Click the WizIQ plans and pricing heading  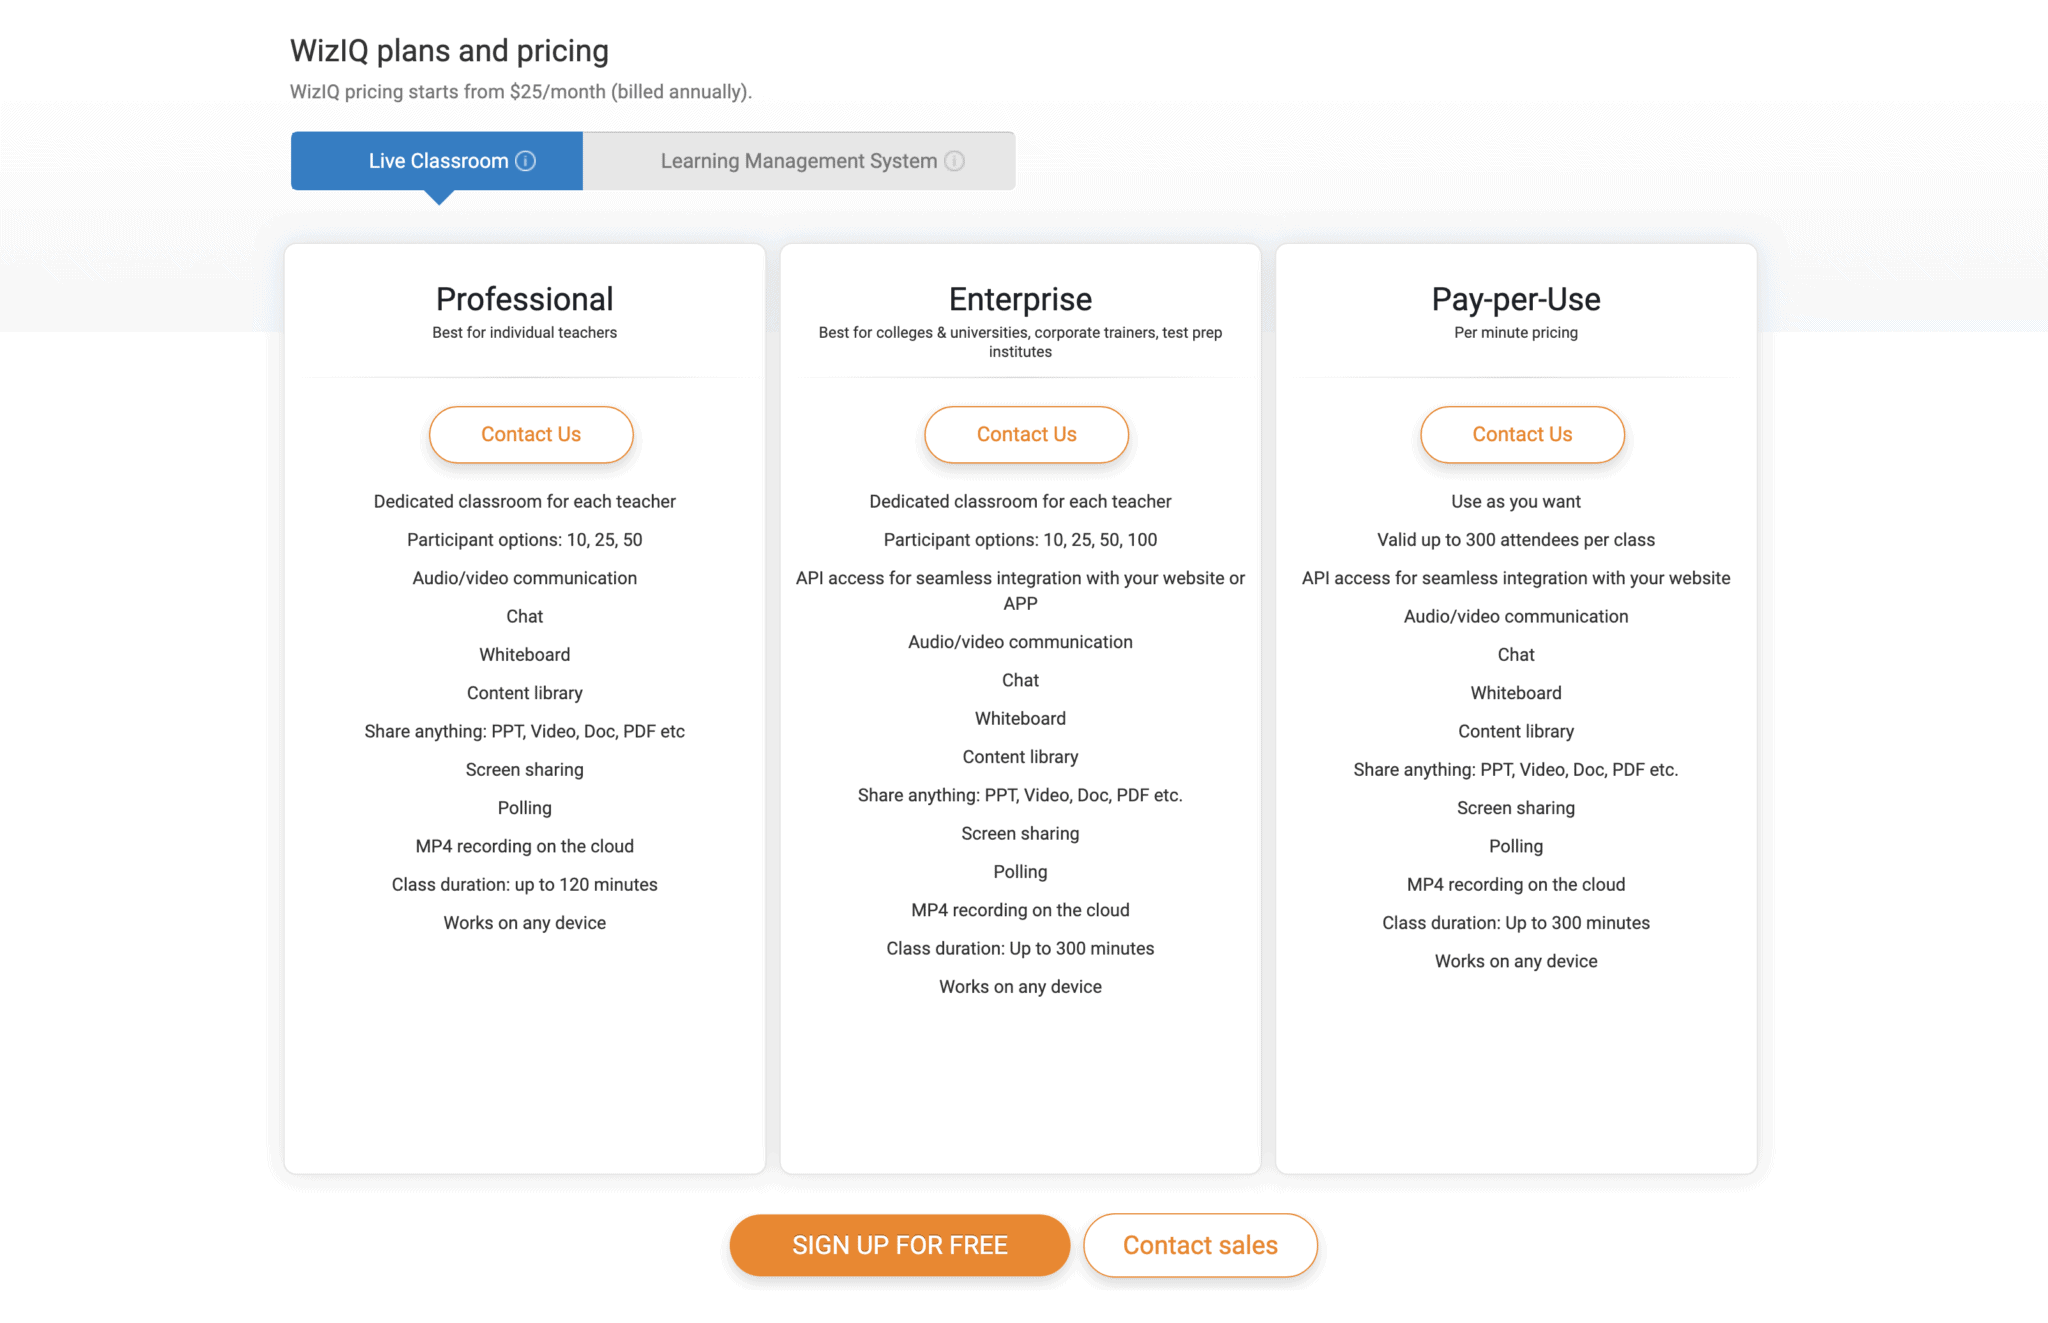448,50
